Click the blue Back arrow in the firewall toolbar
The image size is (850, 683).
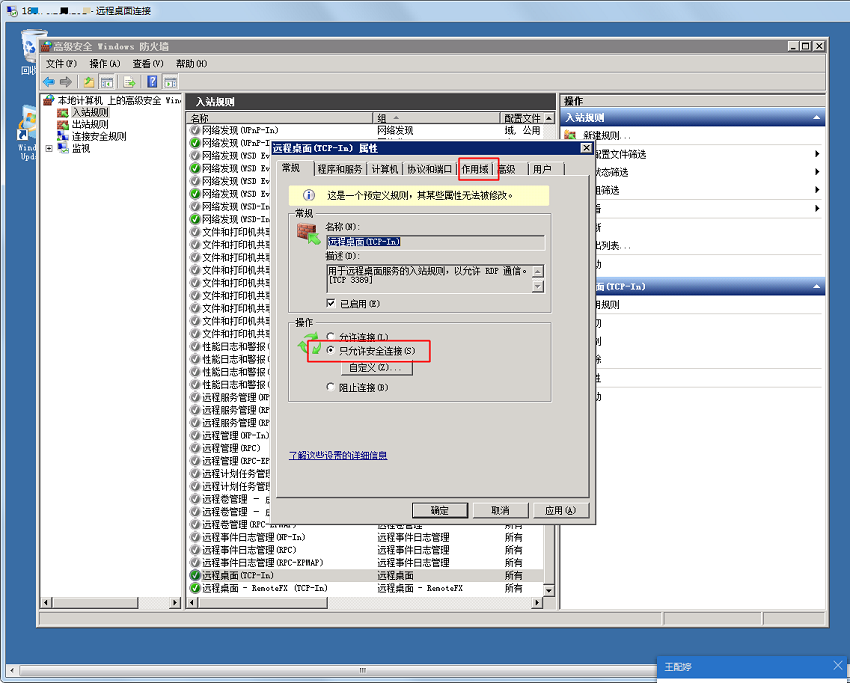(49, 82)
